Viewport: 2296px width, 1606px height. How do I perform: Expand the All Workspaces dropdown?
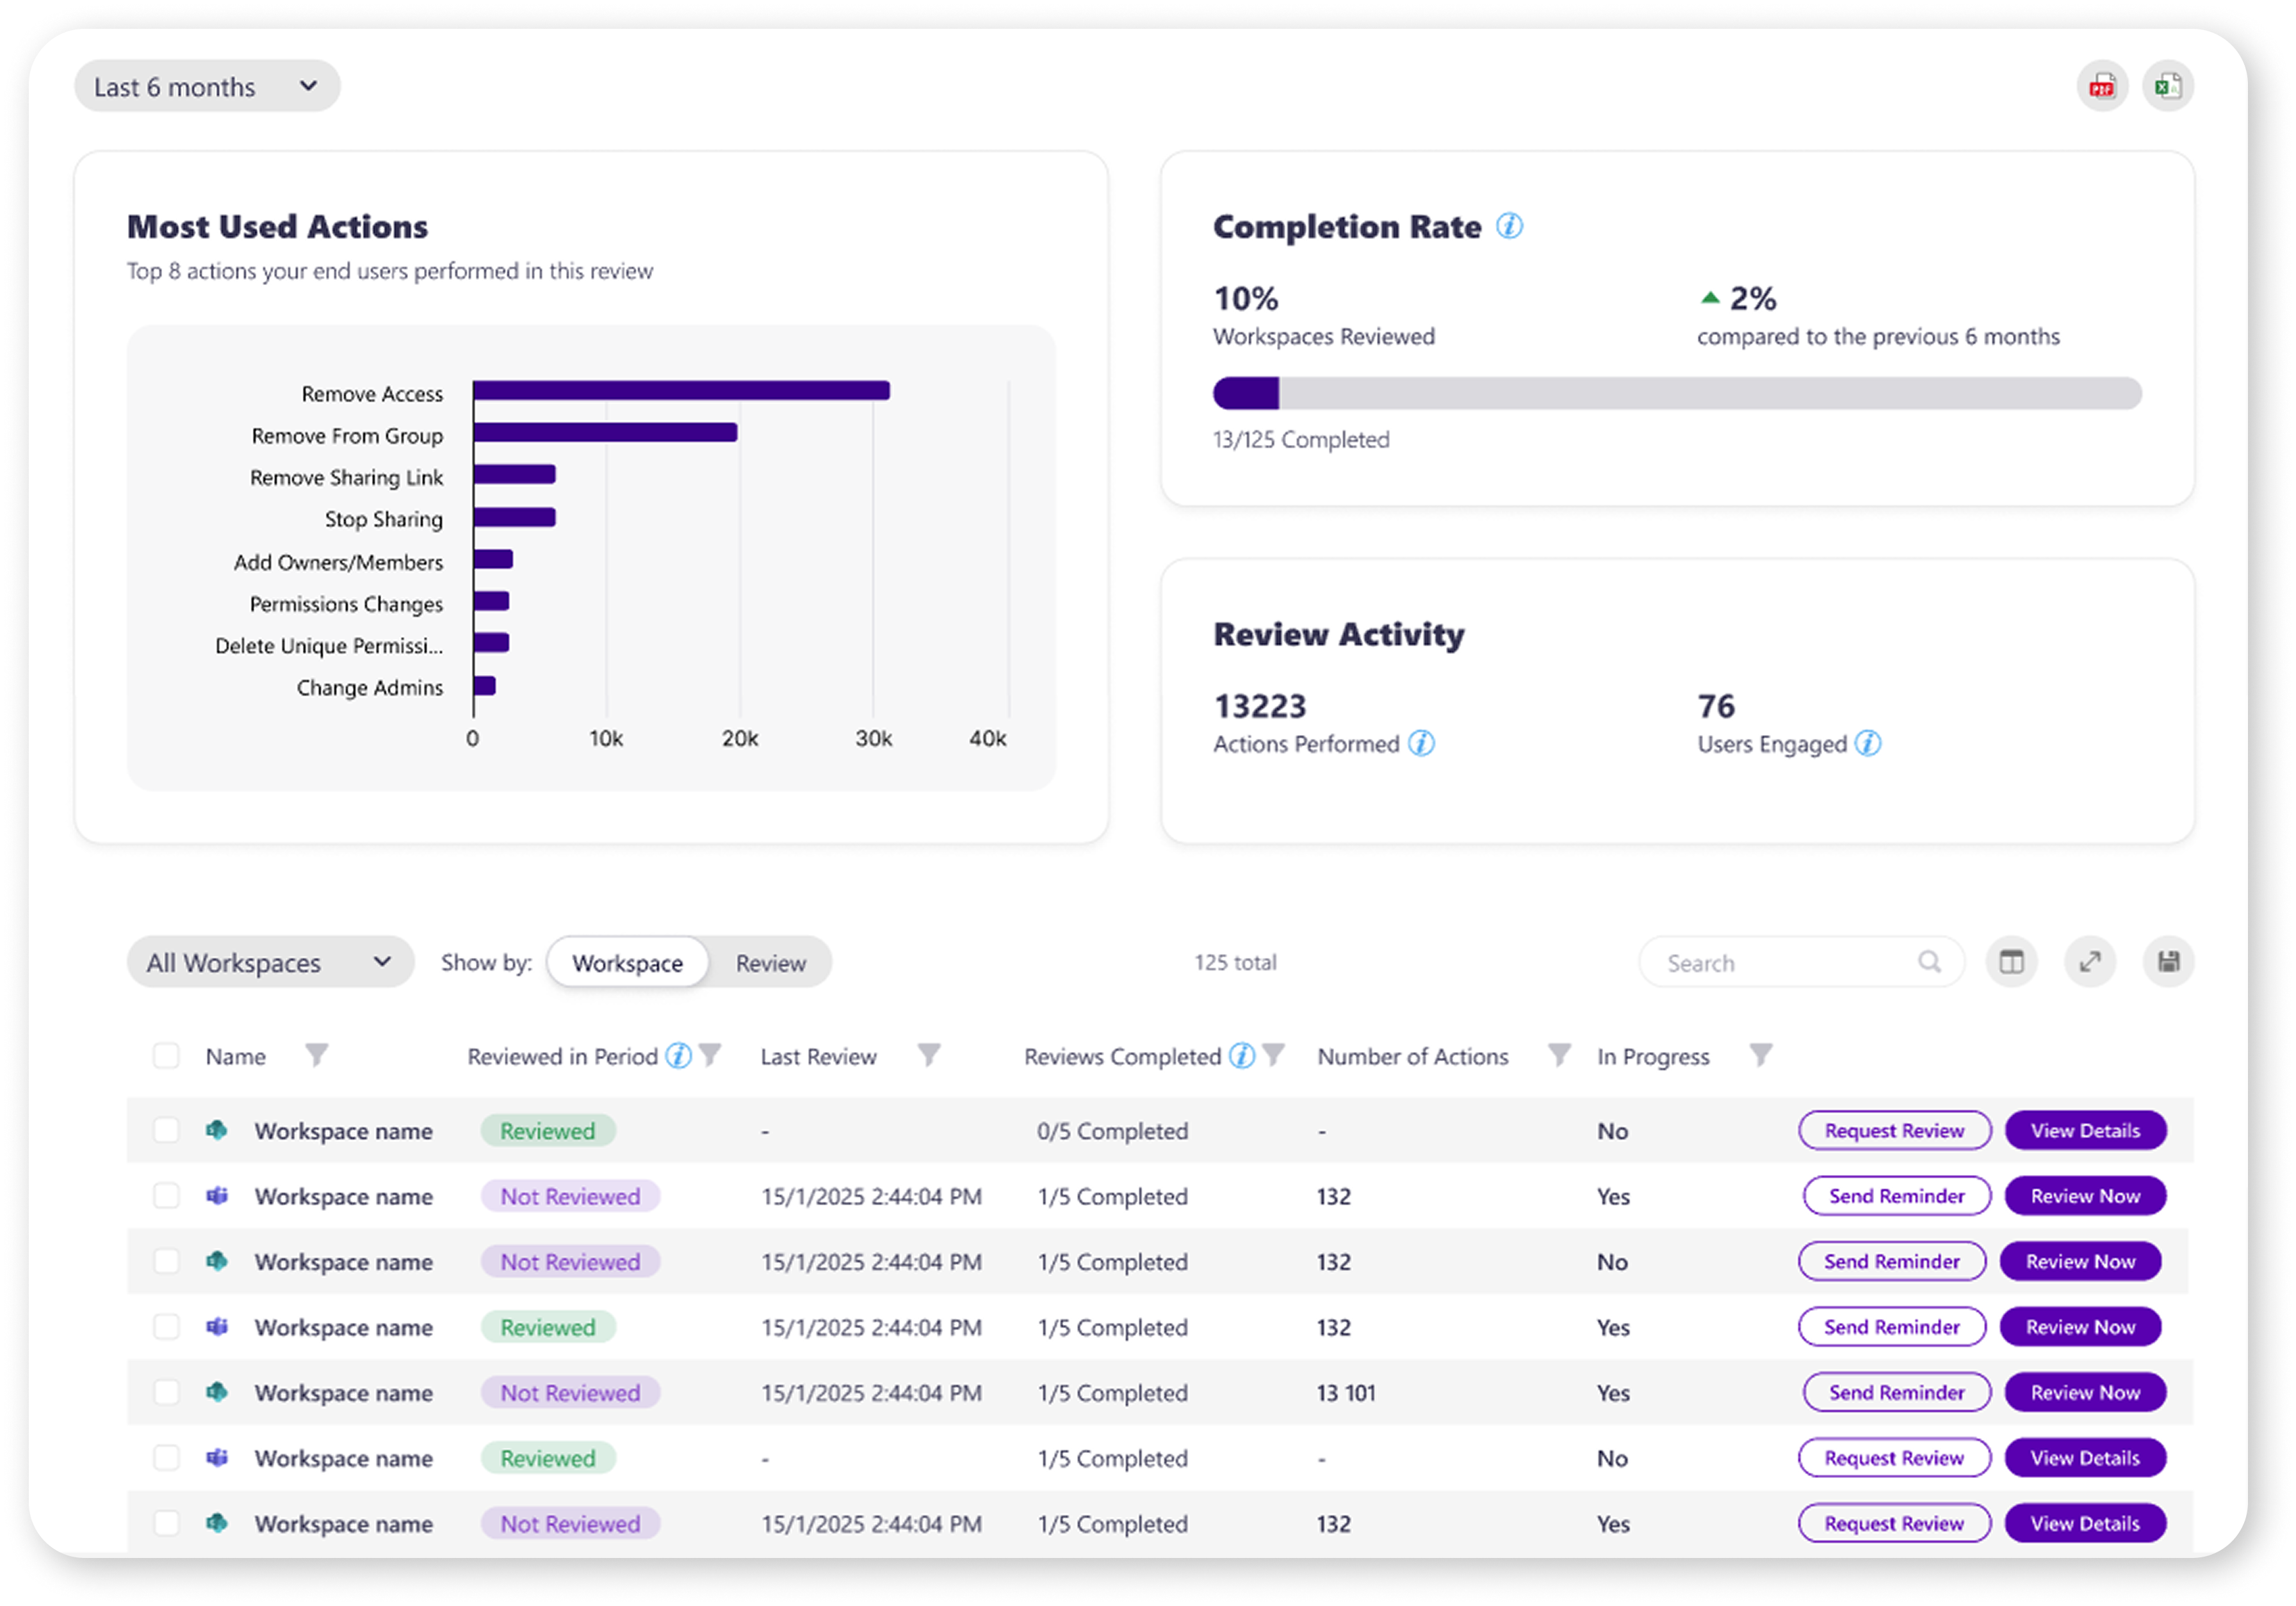(x=270, y=962)
